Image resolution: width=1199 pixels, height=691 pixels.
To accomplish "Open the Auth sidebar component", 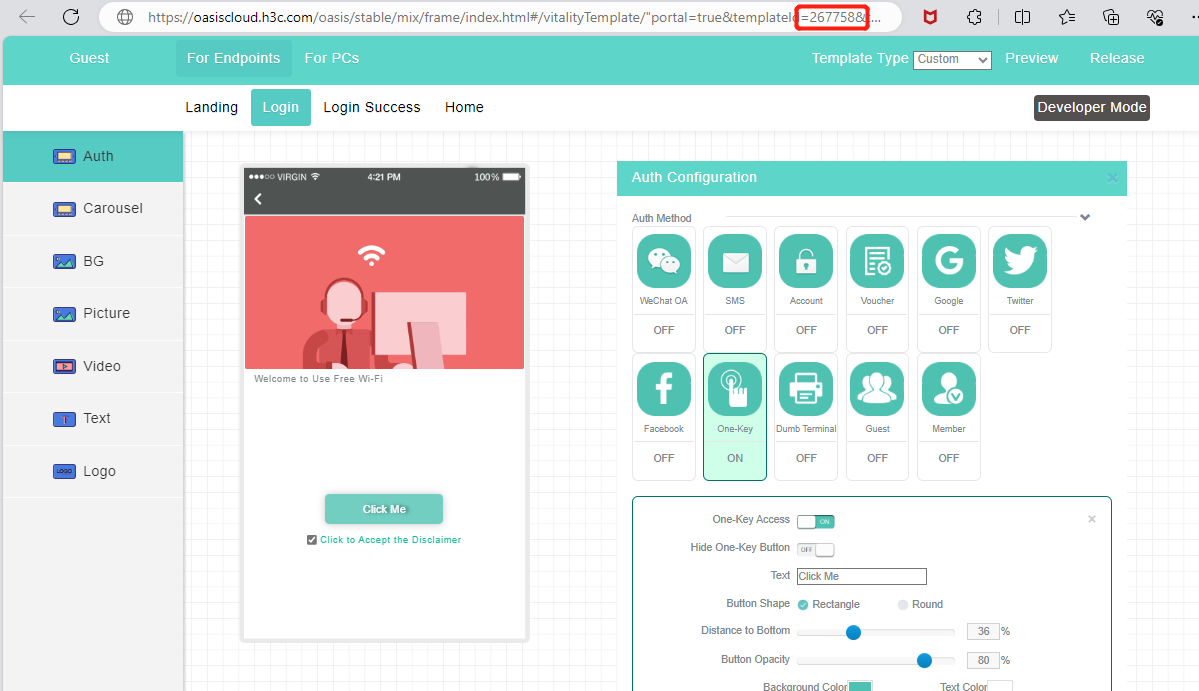I will tap(93, 156).
